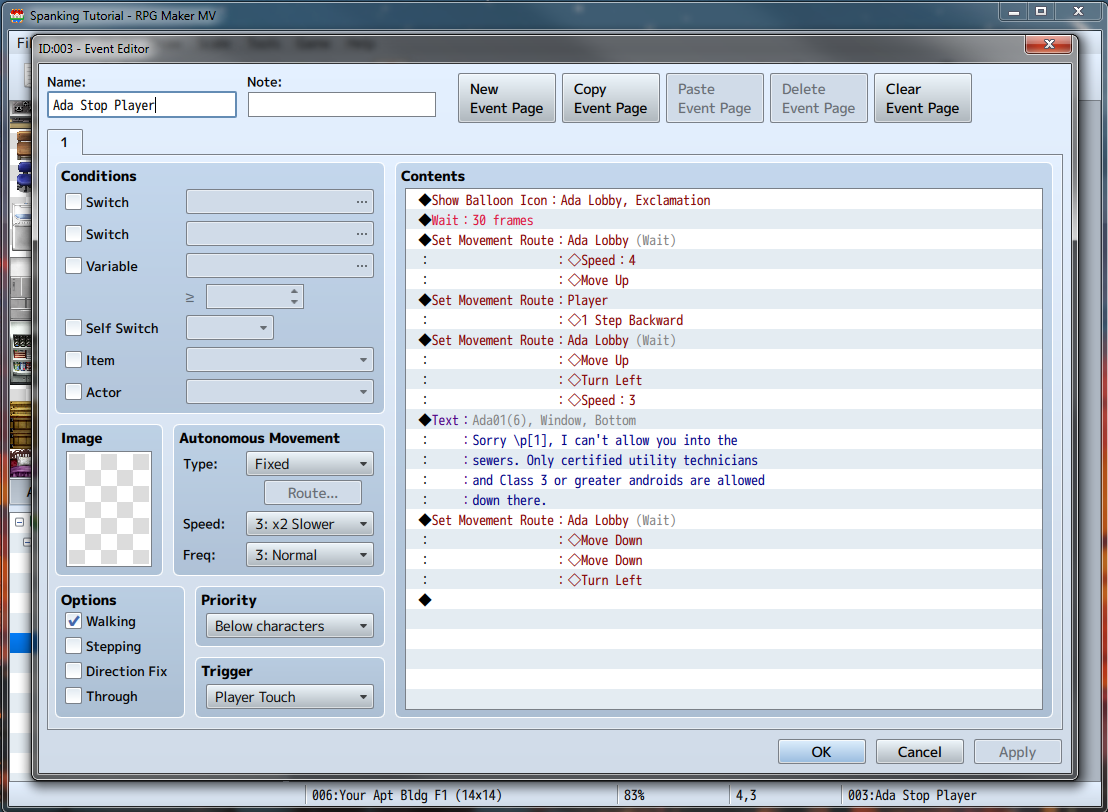Select 'sewers. Only certified utility technicians' line
Image resolution: width=1108 pixels, height=812 pixels.
point(724,460)
